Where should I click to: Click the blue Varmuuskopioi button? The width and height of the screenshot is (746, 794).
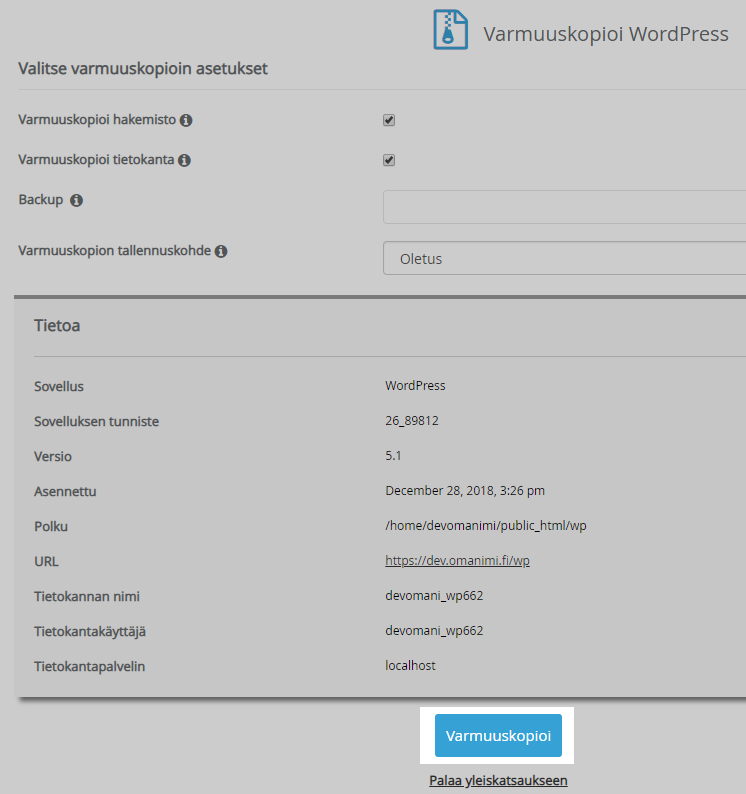(498, 735)
